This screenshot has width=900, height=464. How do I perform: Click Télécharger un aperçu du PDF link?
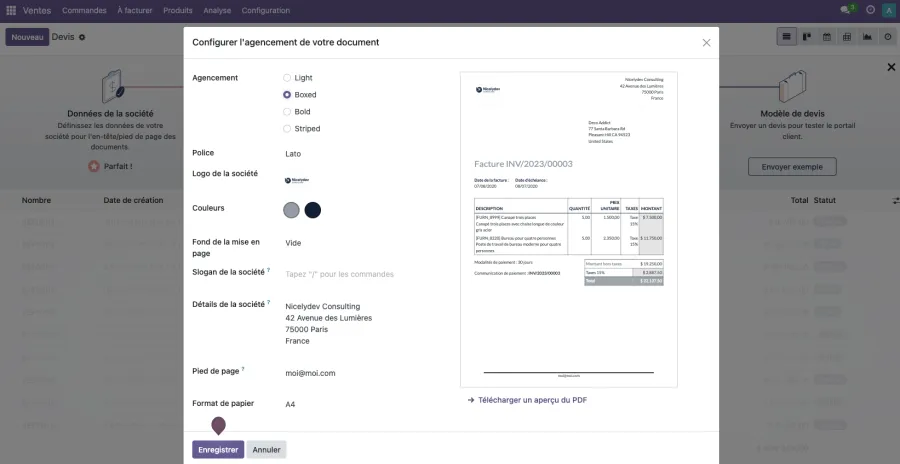point(532,400)
